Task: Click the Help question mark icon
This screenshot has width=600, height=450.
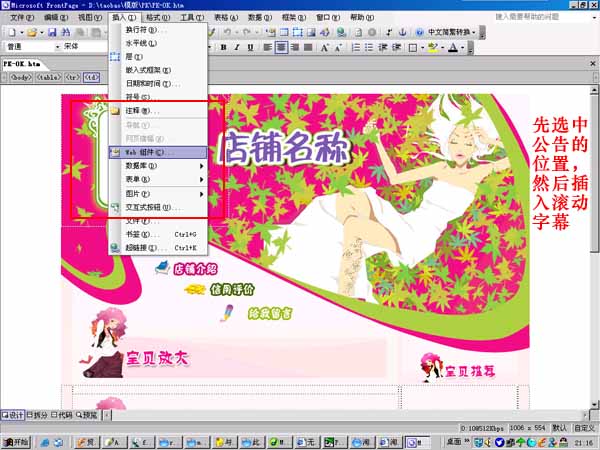Action: (420, 32)
